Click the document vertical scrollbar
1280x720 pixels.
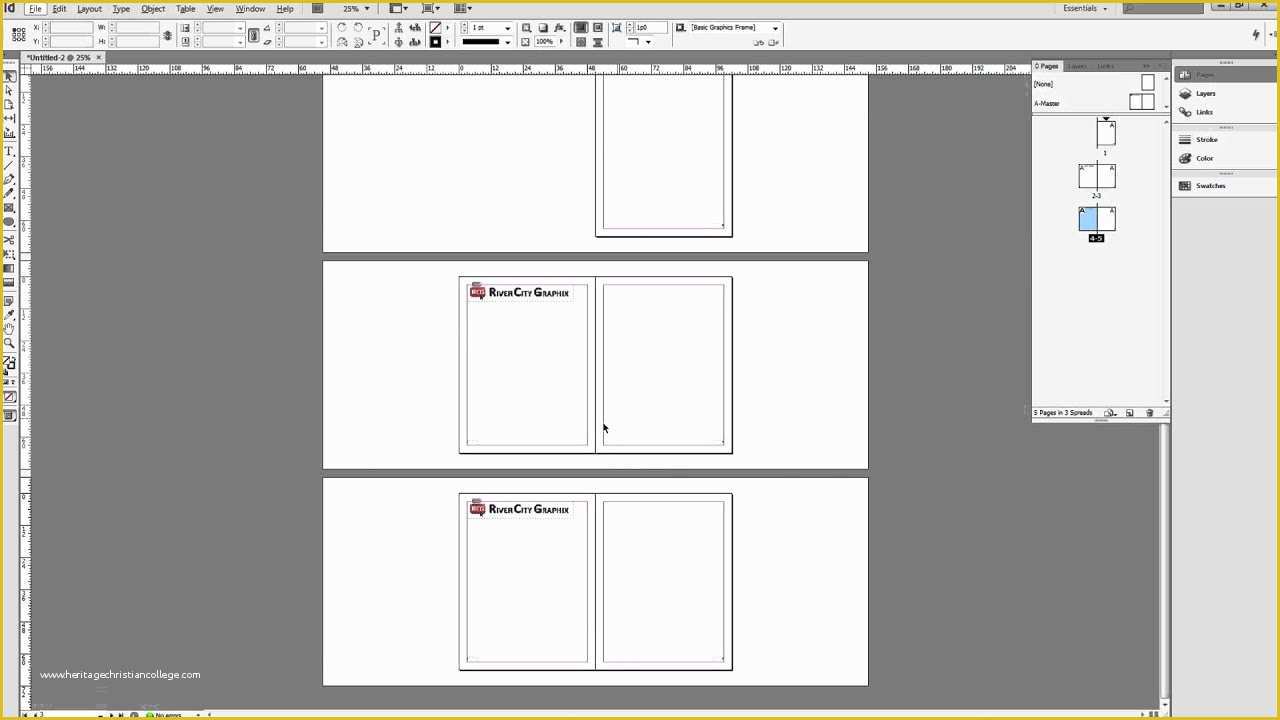pyautogui.click(x=1165, y=560)
